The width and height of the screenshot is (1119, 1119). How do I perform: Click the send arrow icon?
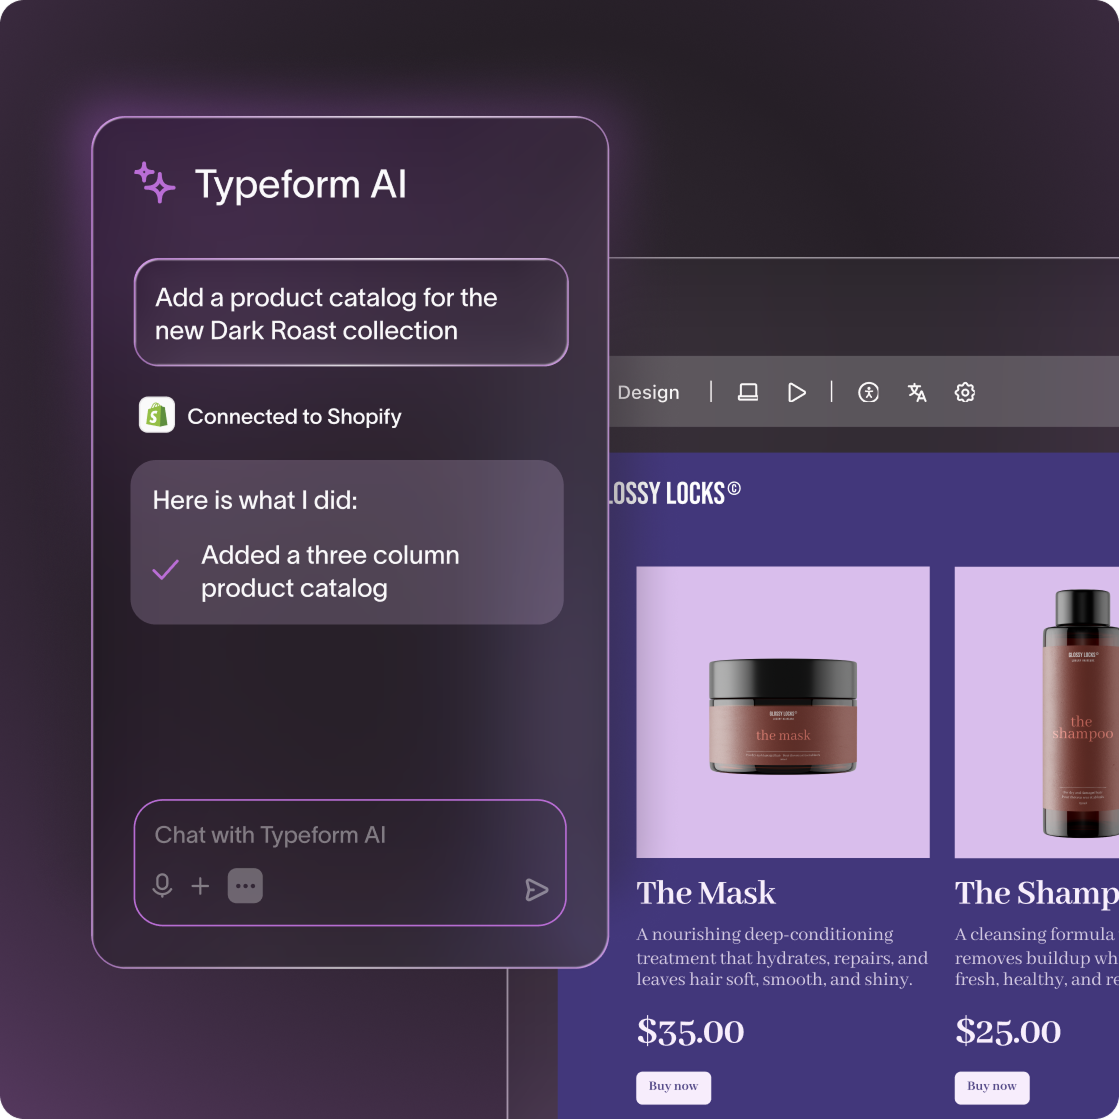(537, 889)
